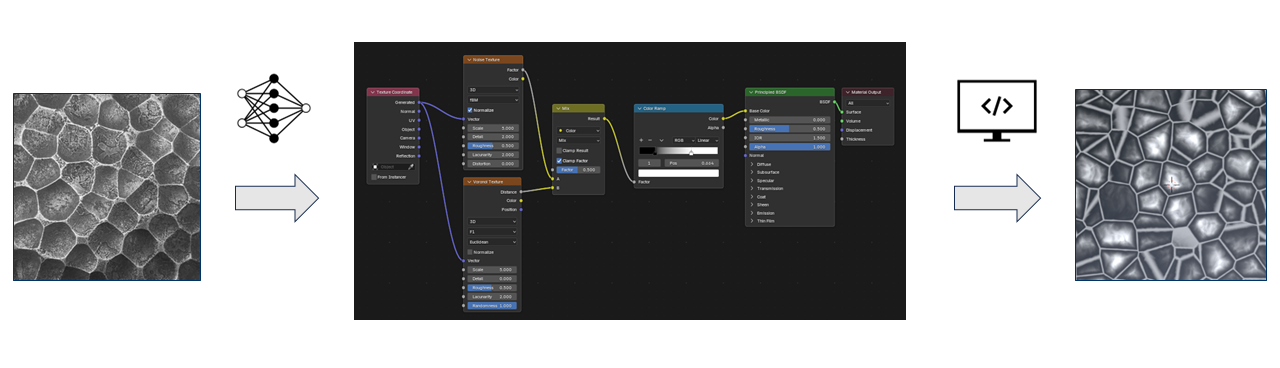Screen dimensions: 1280x368
Task: Click the Principled BSDF Normal input socket
Action: [746, 155]
